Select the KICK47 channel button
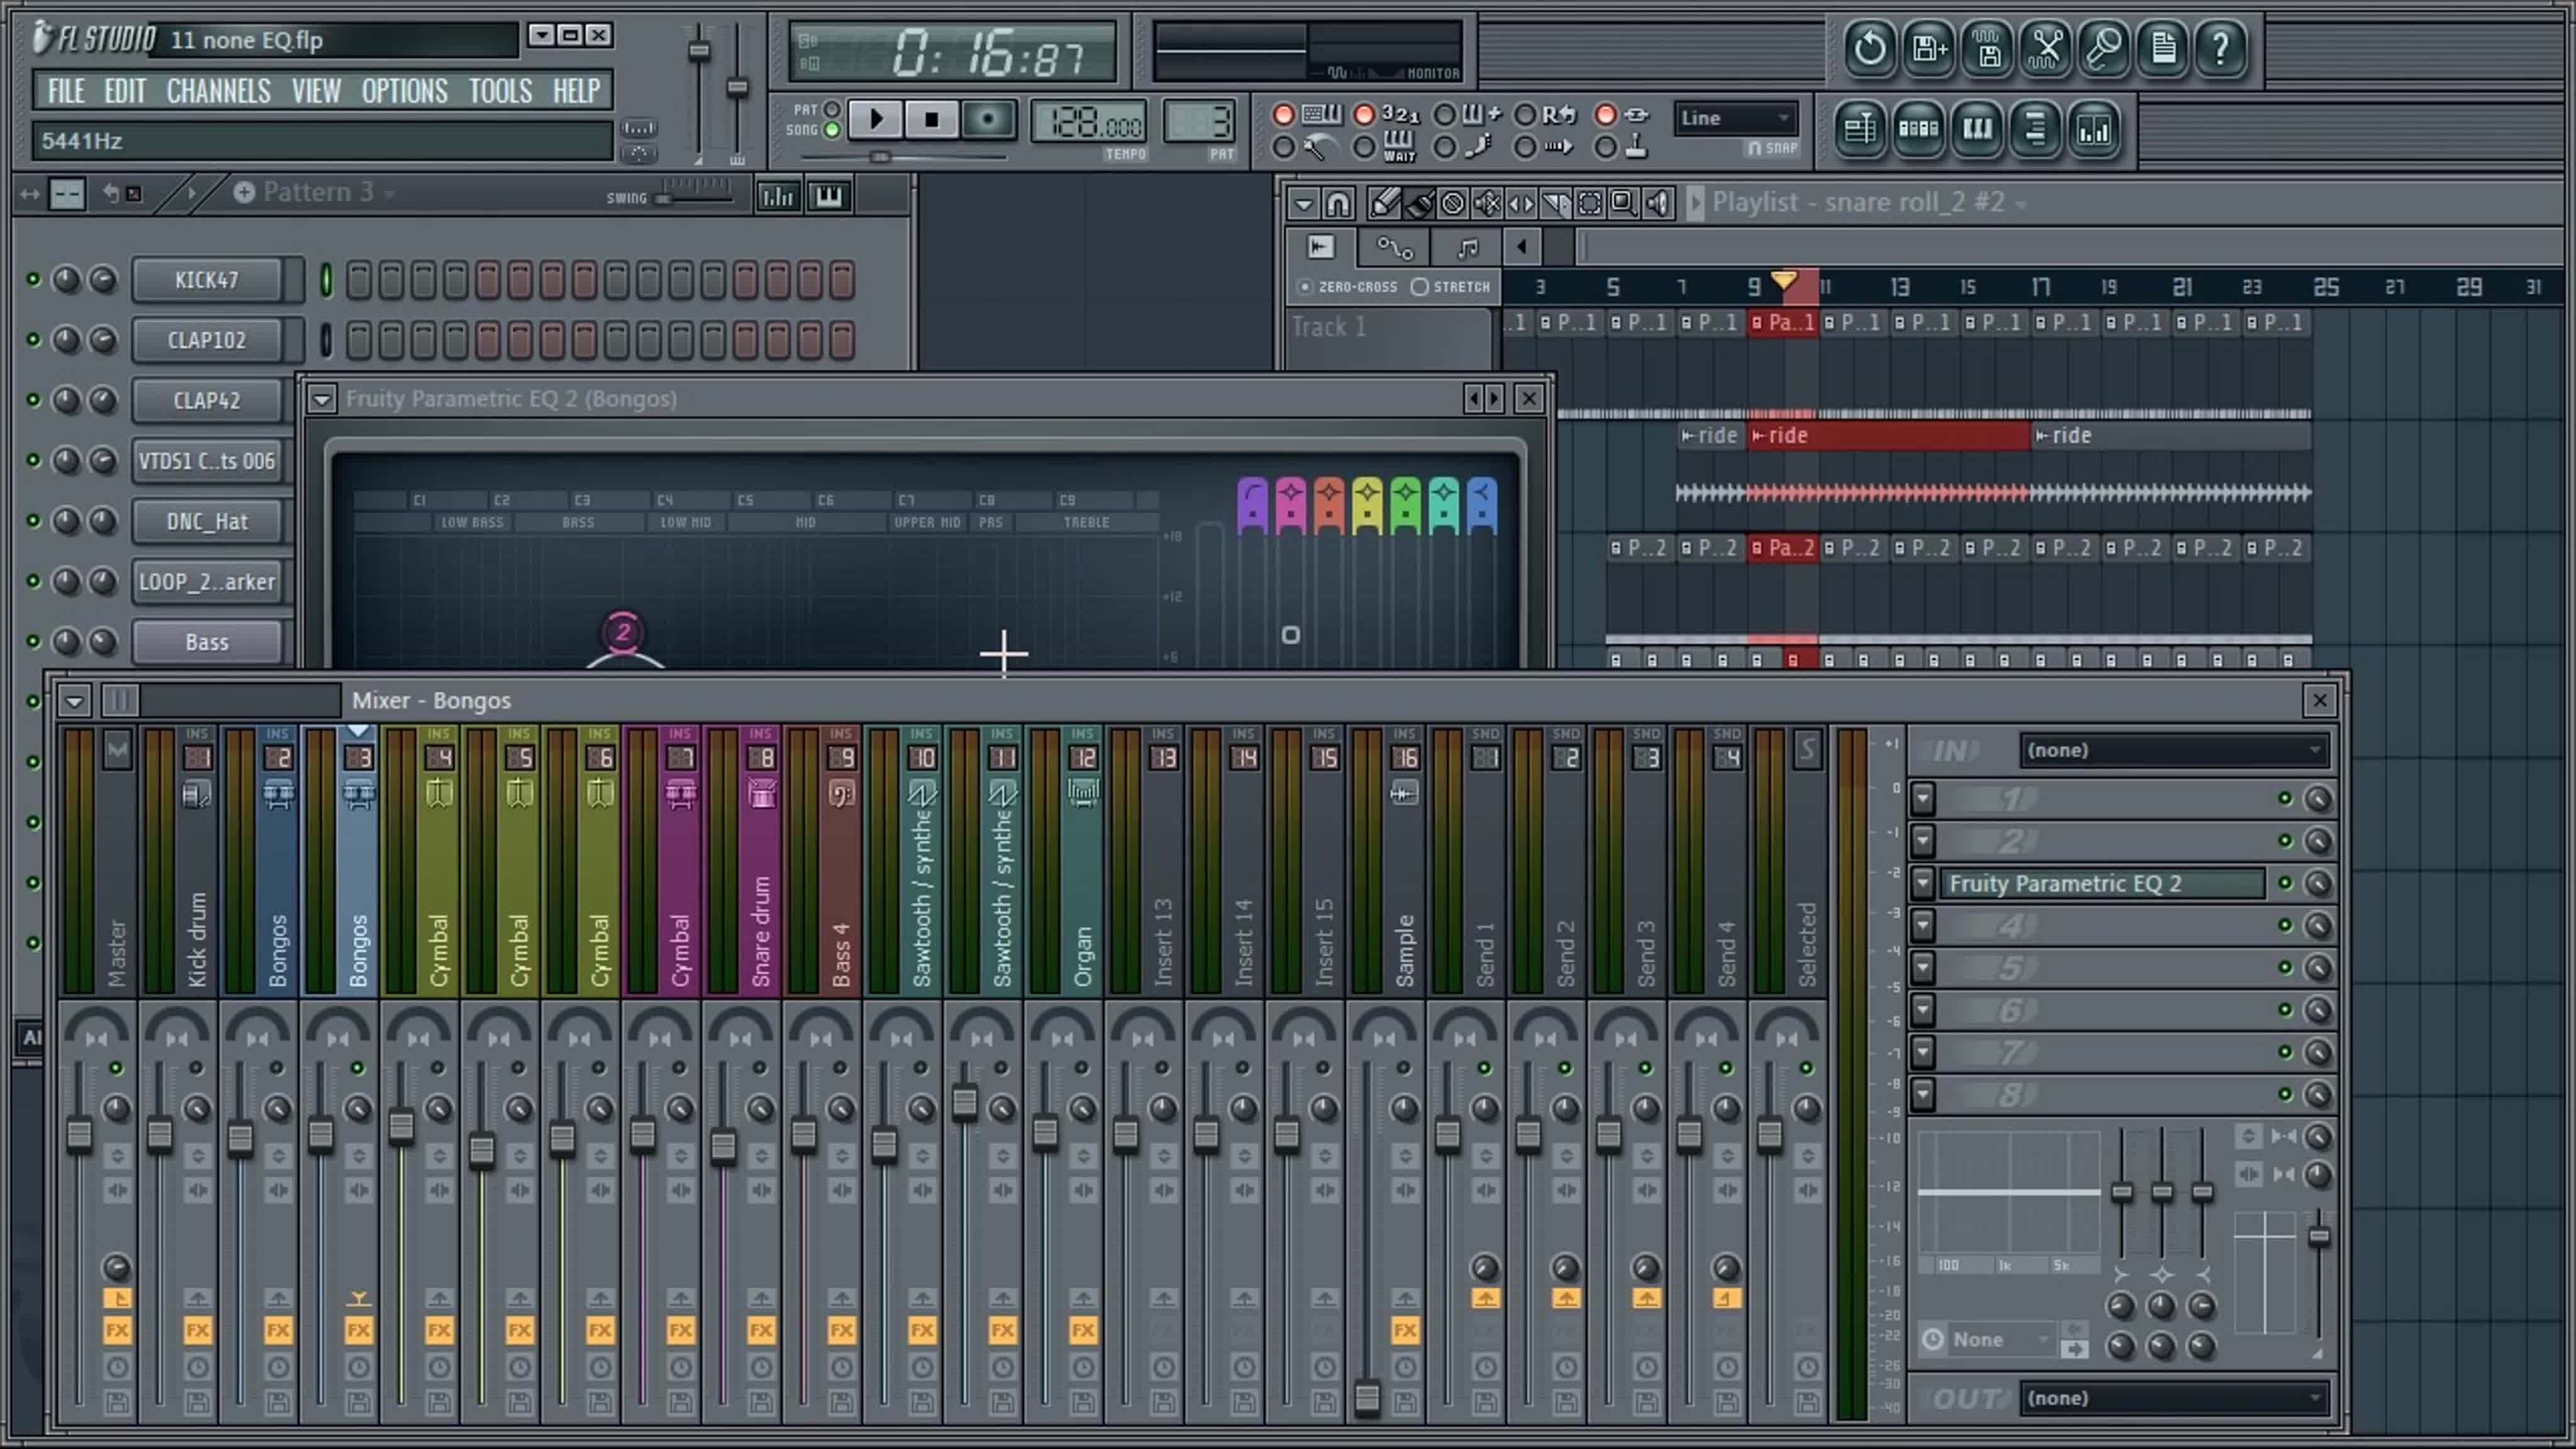Image resolution: width=2576 pixels, height=1449 pixels. point(207,280)
